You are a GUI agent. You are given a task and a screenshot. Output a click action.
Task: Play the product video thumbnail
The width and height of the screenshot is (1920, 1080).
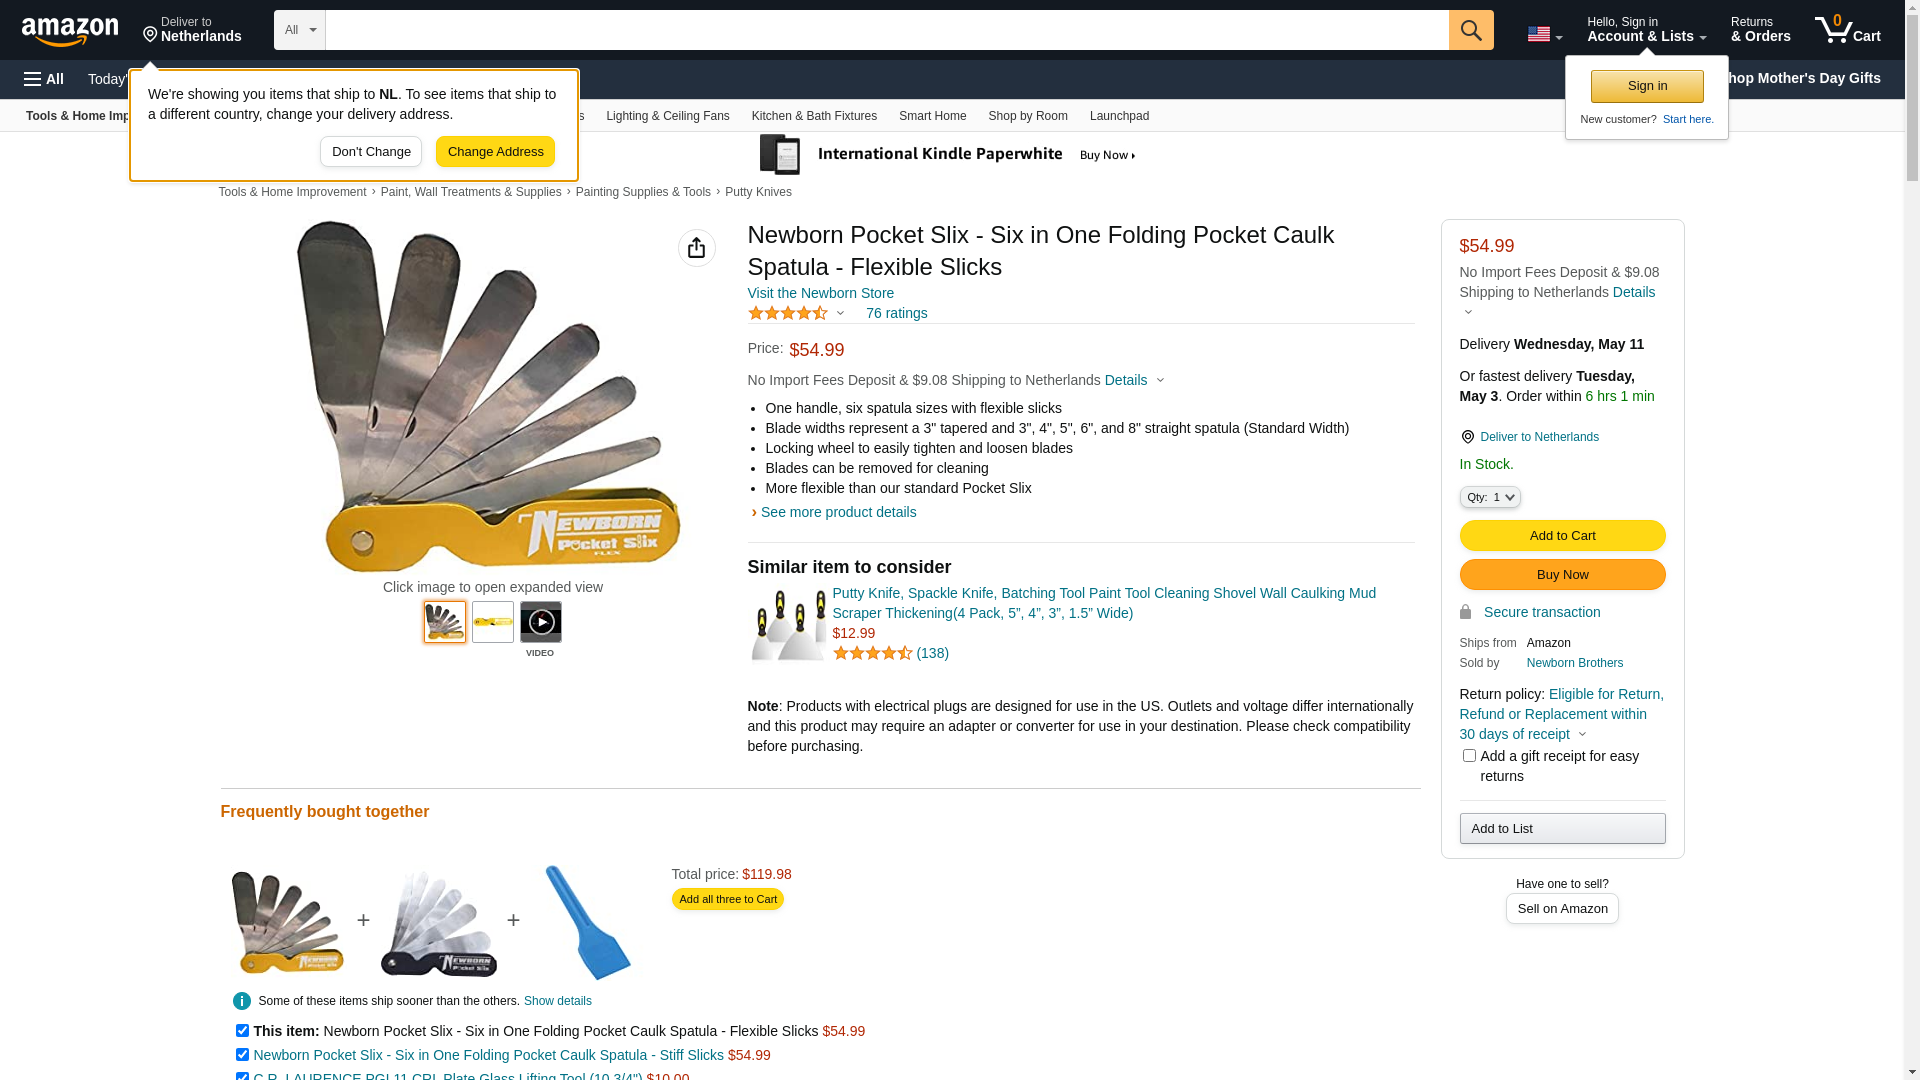point(540,622)
